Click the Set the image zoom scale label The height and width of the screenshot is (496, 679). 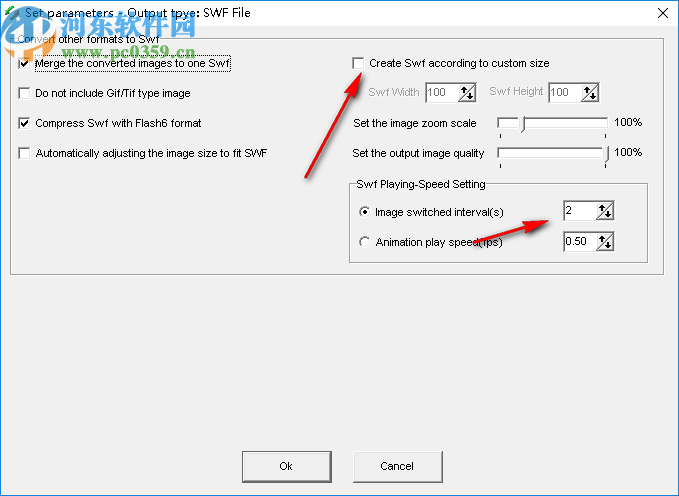coord(414,123)
